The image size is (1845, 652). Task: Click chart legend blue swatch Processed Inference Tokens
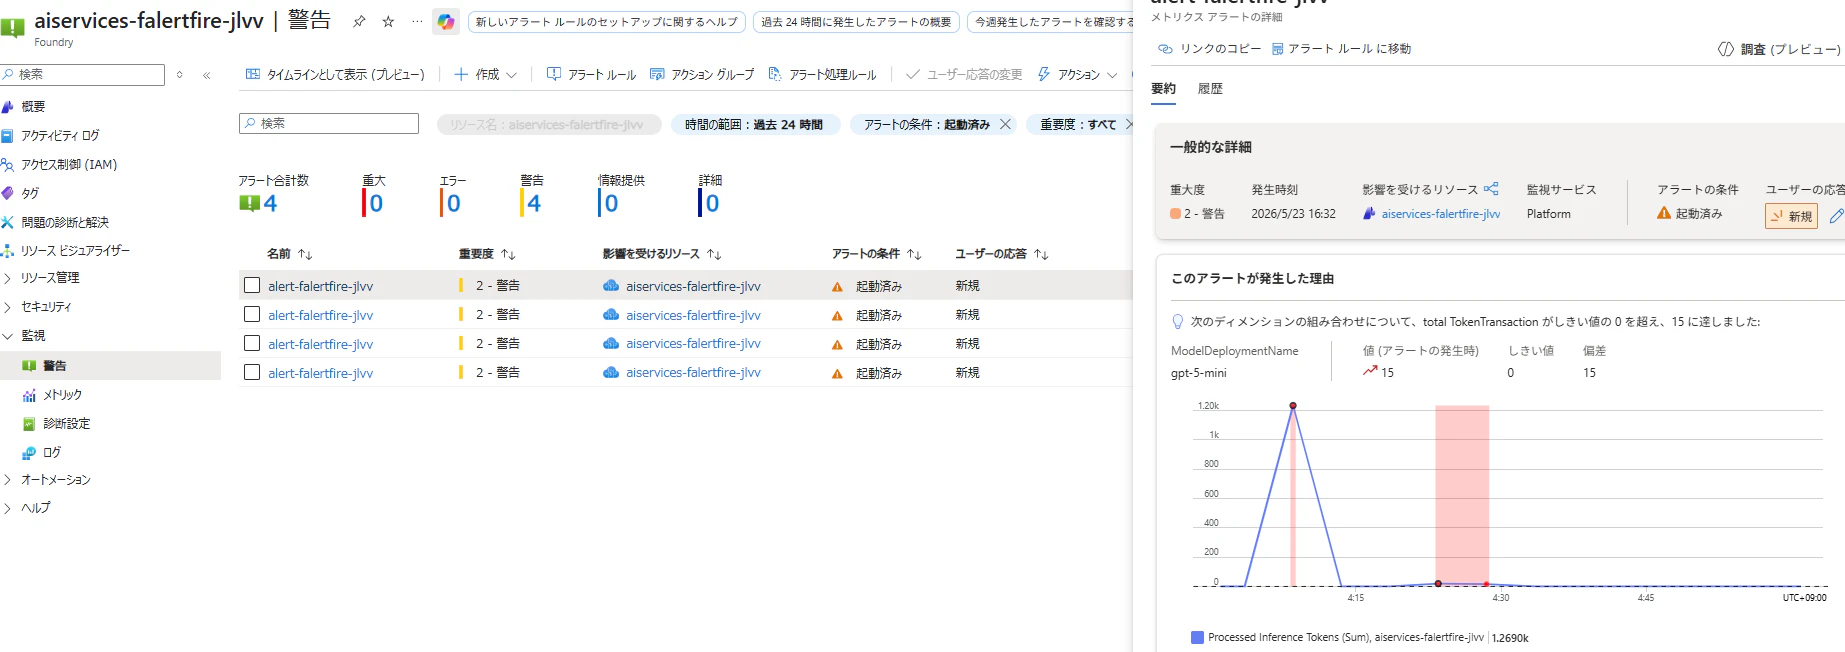[x=1197, y=638]
